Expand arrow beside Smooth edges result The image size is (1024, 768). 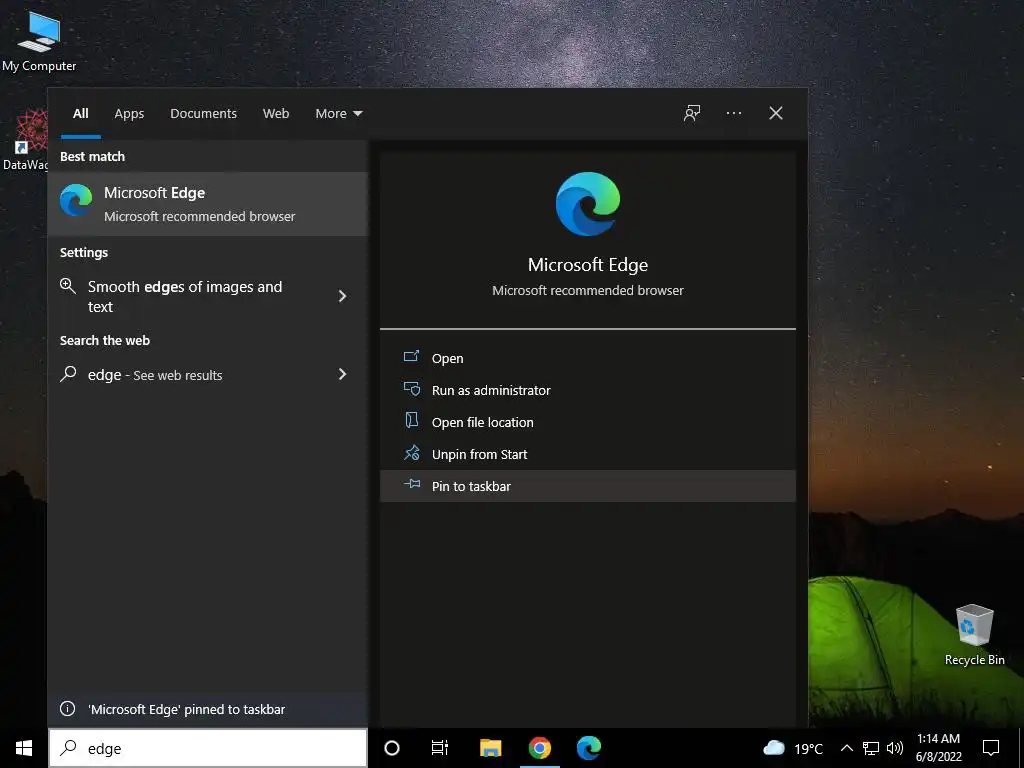pyautogui.click(x=342, y=296)
